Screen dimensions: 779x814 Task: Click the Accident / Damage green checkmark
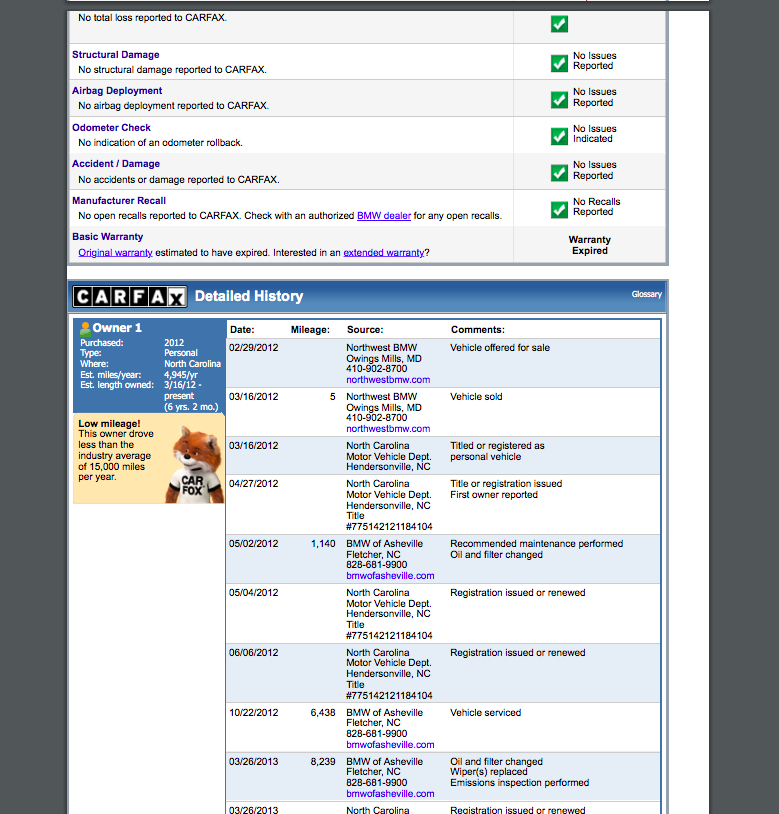point(559,172)
